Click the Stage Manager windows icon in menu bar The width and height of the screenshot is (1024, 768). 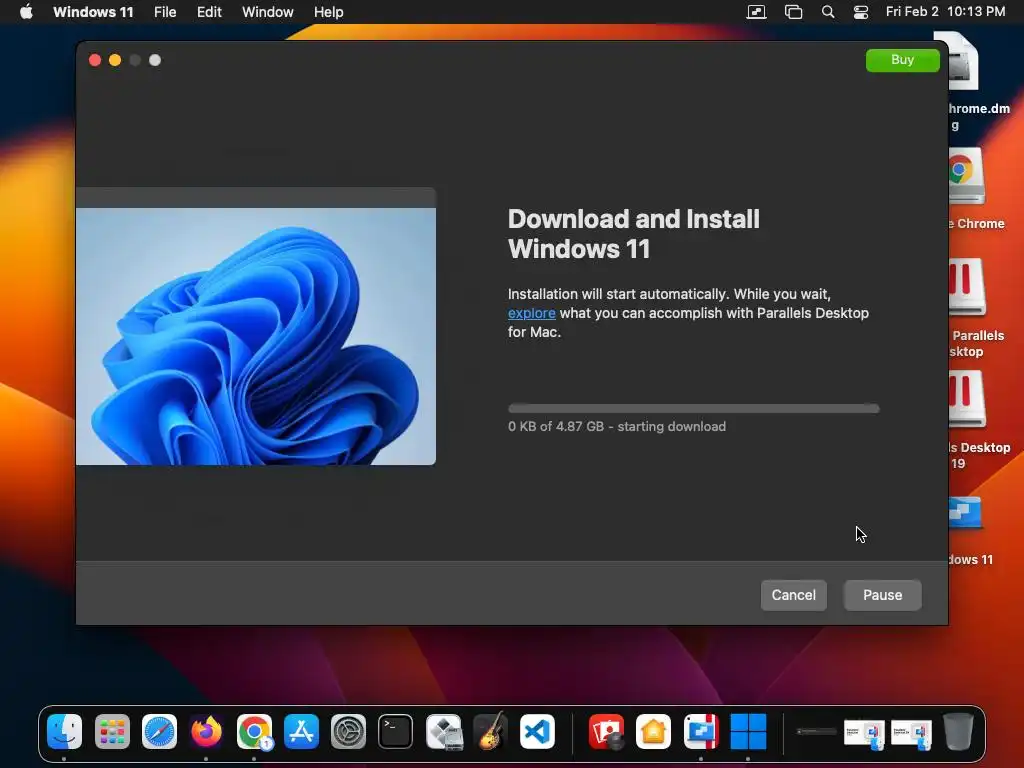pos(793,12)
